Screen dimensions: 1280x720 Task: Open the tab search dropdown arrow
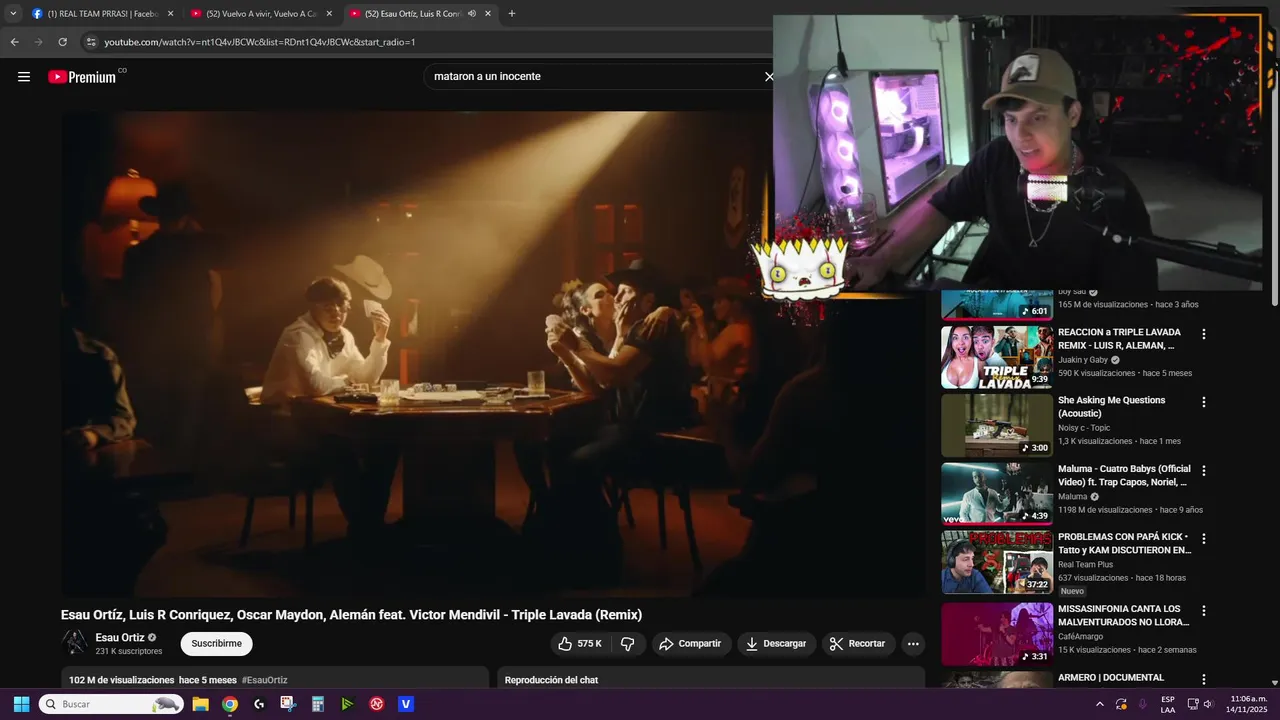[x=13, y=14]
